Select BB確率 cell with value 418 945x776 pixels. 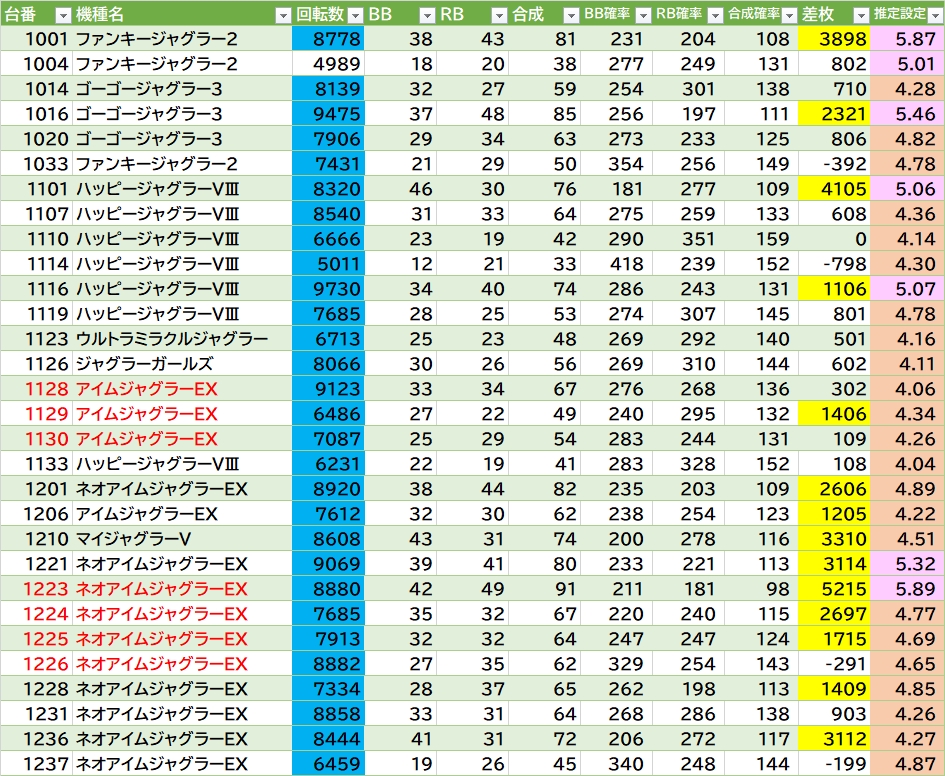click(617, 264)
